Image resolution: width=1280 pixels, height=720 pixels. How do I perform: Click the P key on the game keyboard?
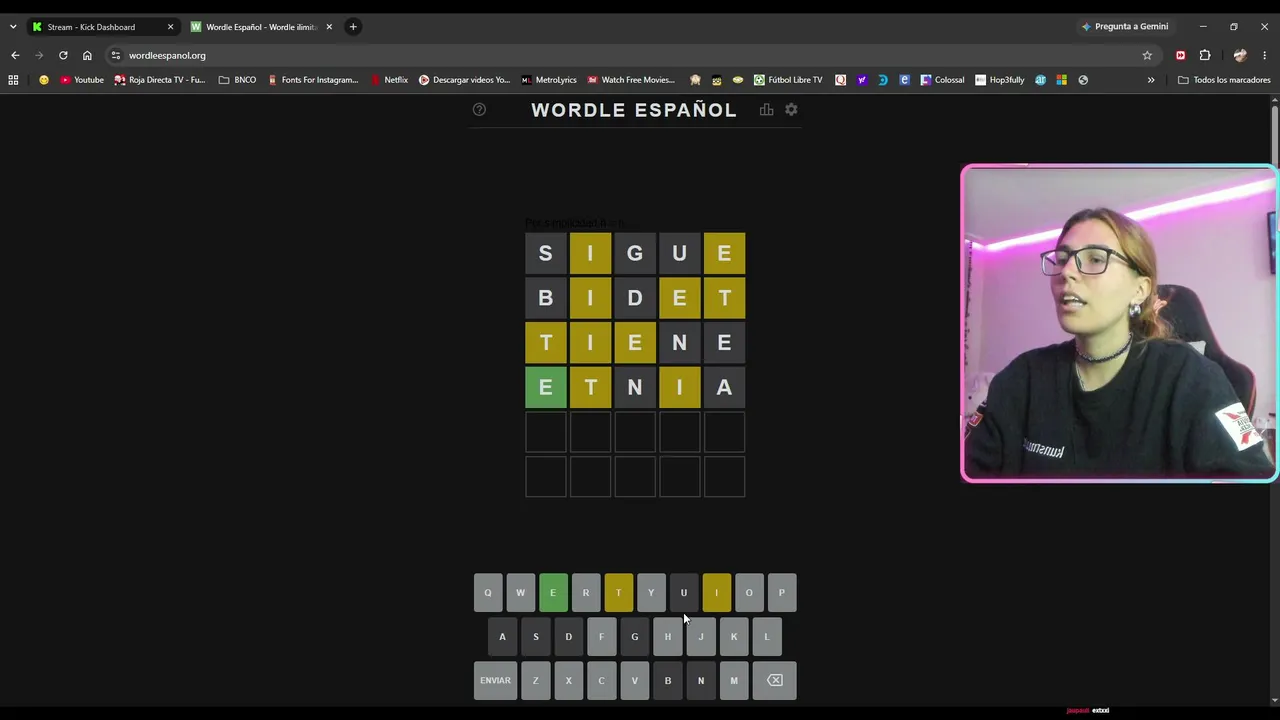[782, 592]
